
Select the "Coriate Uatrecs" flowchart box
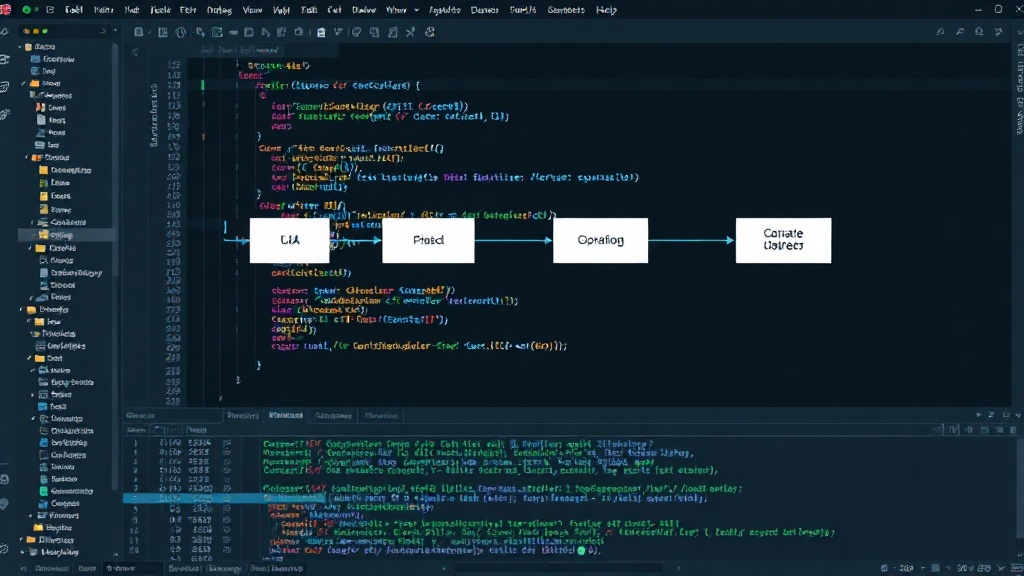coord(783,240)
